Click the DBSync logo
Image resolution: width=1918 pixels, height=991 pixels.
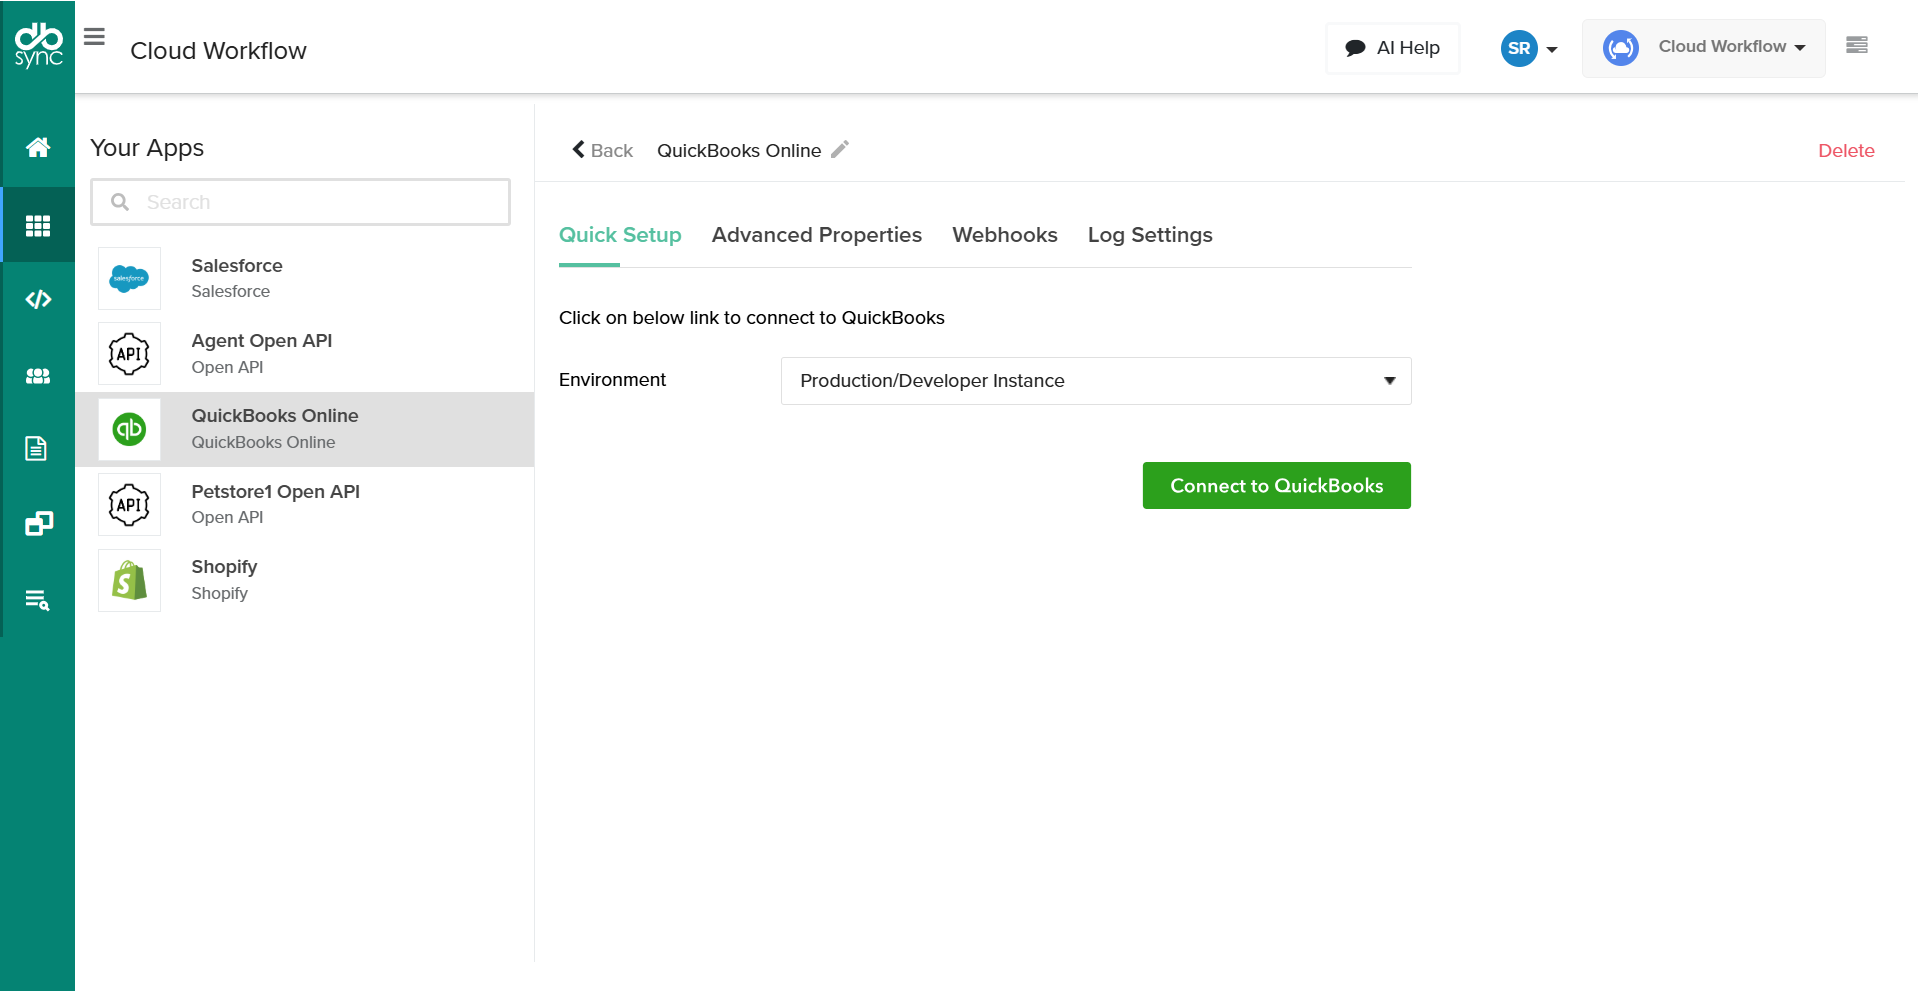tap(38, 45)
